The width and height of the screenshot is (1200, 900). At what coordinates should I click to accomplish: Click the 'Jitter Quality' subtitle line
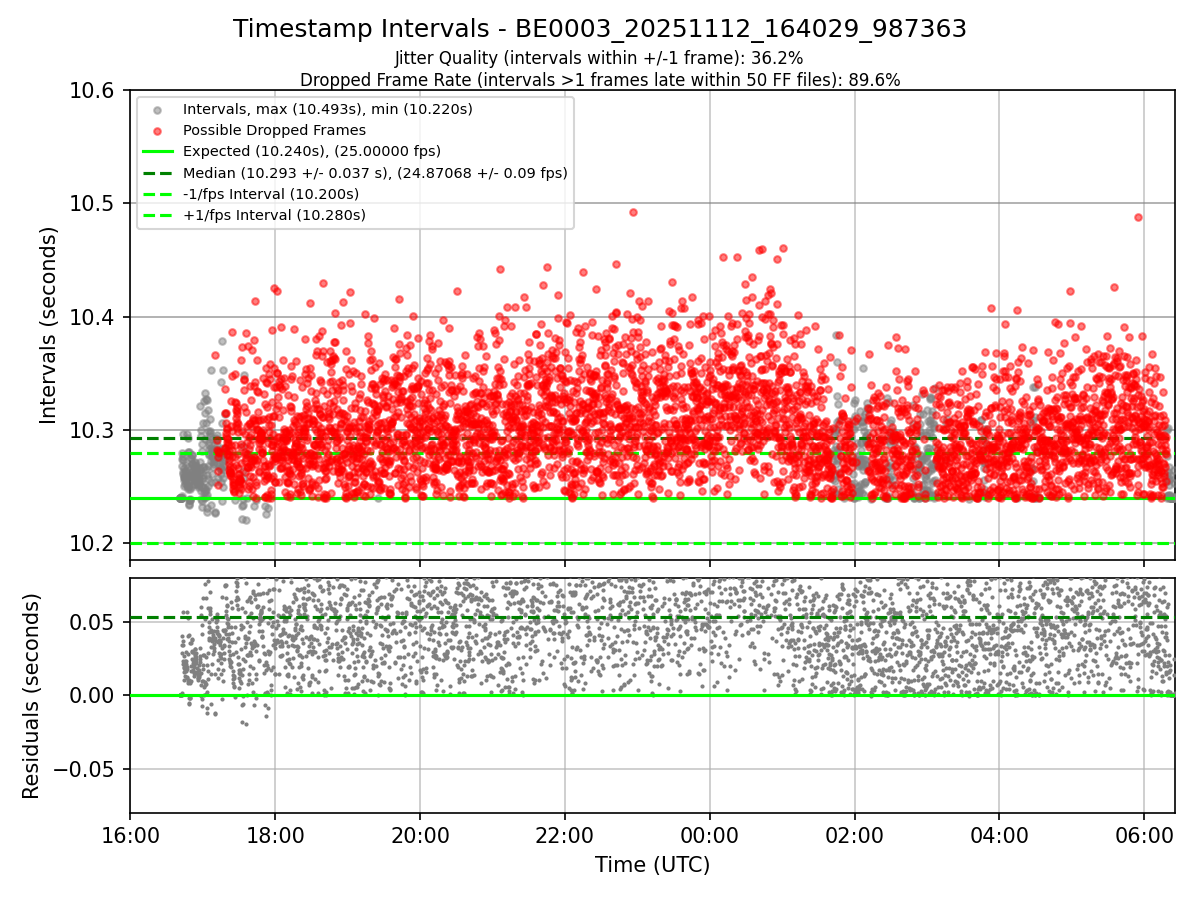[599, 58]
